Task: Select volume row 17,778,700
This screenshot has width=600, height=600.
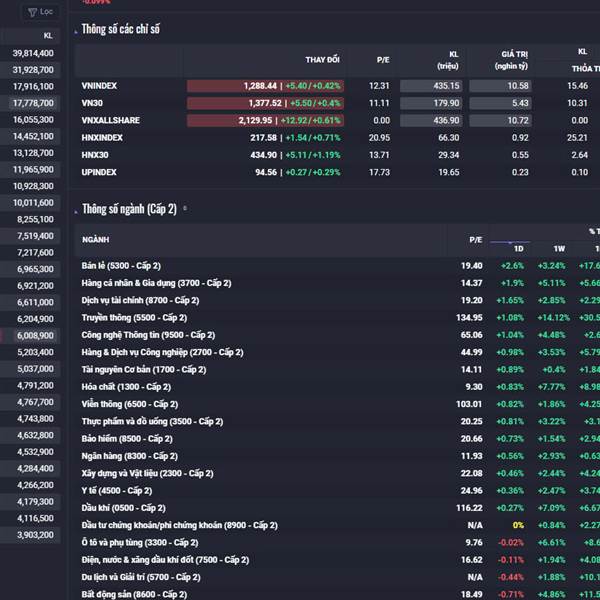Action: coord(31,103)
